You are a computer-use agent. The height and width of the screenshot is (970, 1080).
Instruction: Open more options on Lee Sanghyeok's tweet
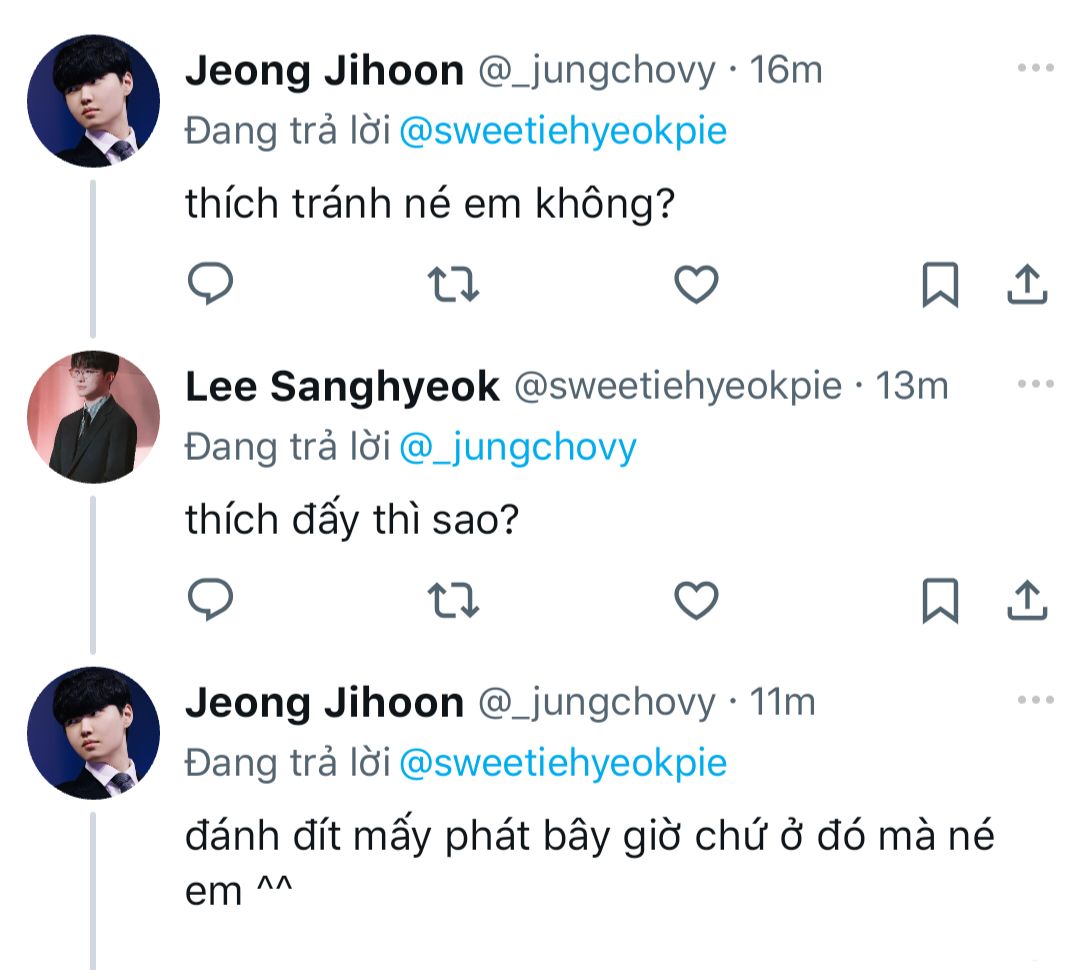pyautogui.click(x=1035, y=385)
